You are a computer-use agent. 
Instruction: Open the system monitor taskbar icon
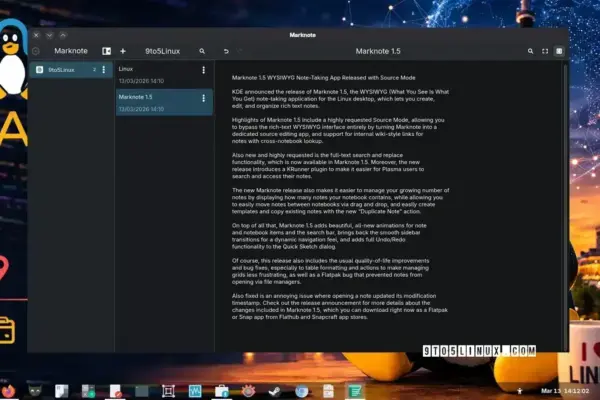click(195, 391)
